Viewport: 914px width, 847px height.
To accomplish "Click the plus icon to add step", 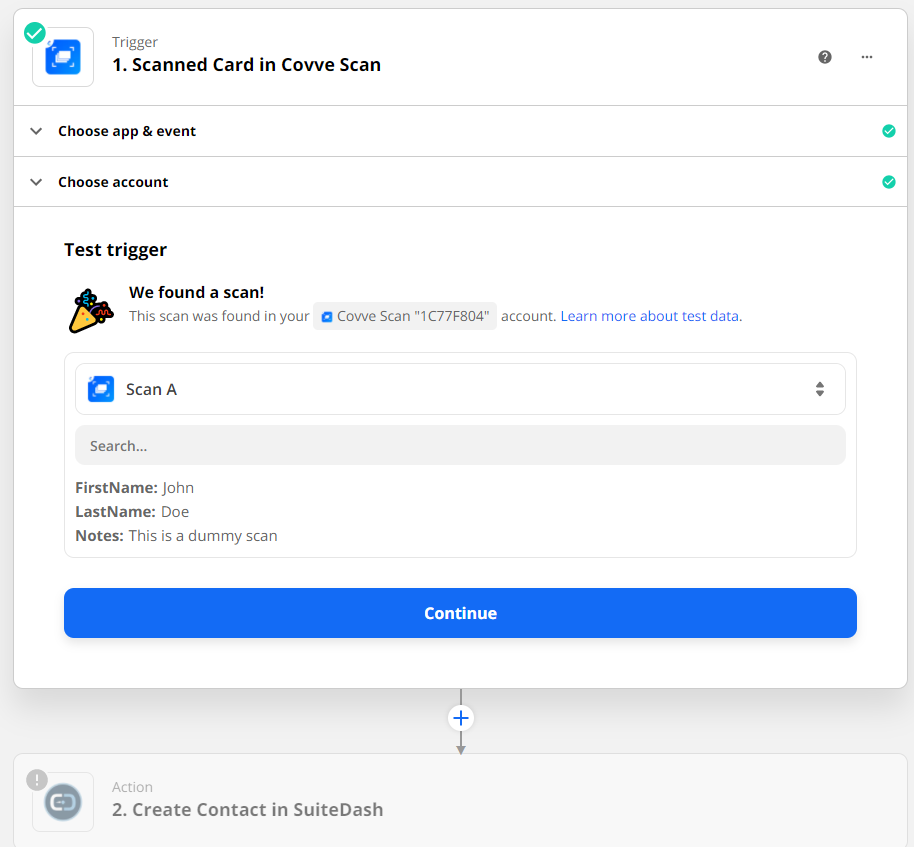I will (461, 718).
